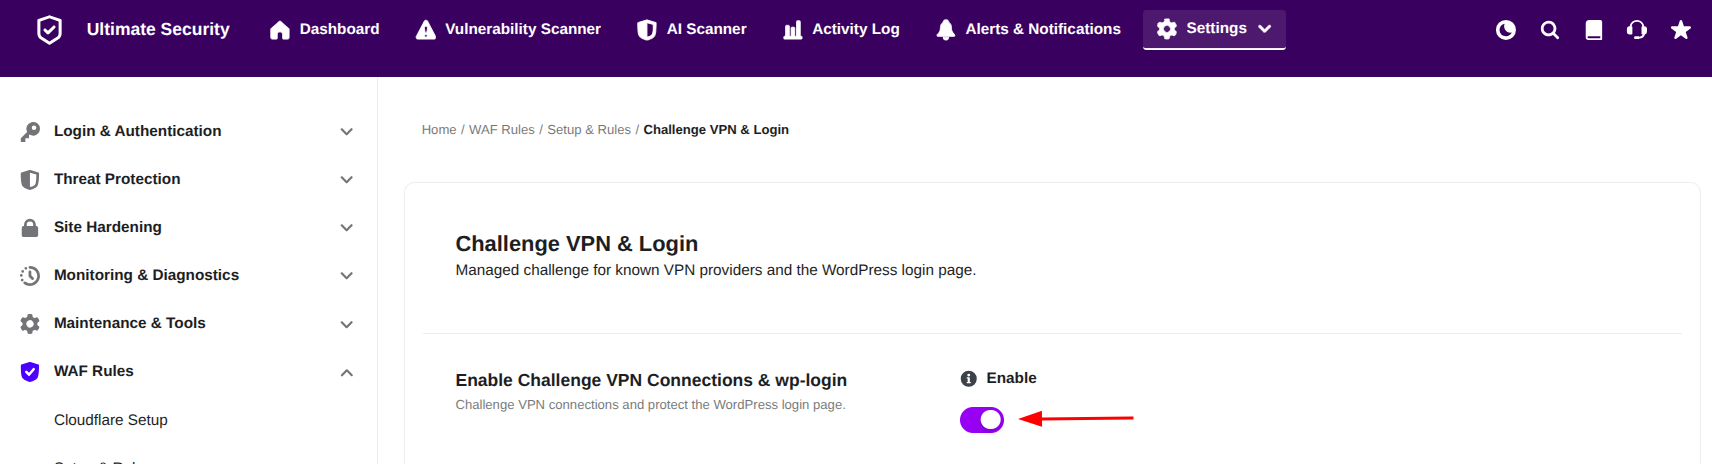
Task: Click the Settings gear icon in navbar
Action: [x=1166, y=29]
